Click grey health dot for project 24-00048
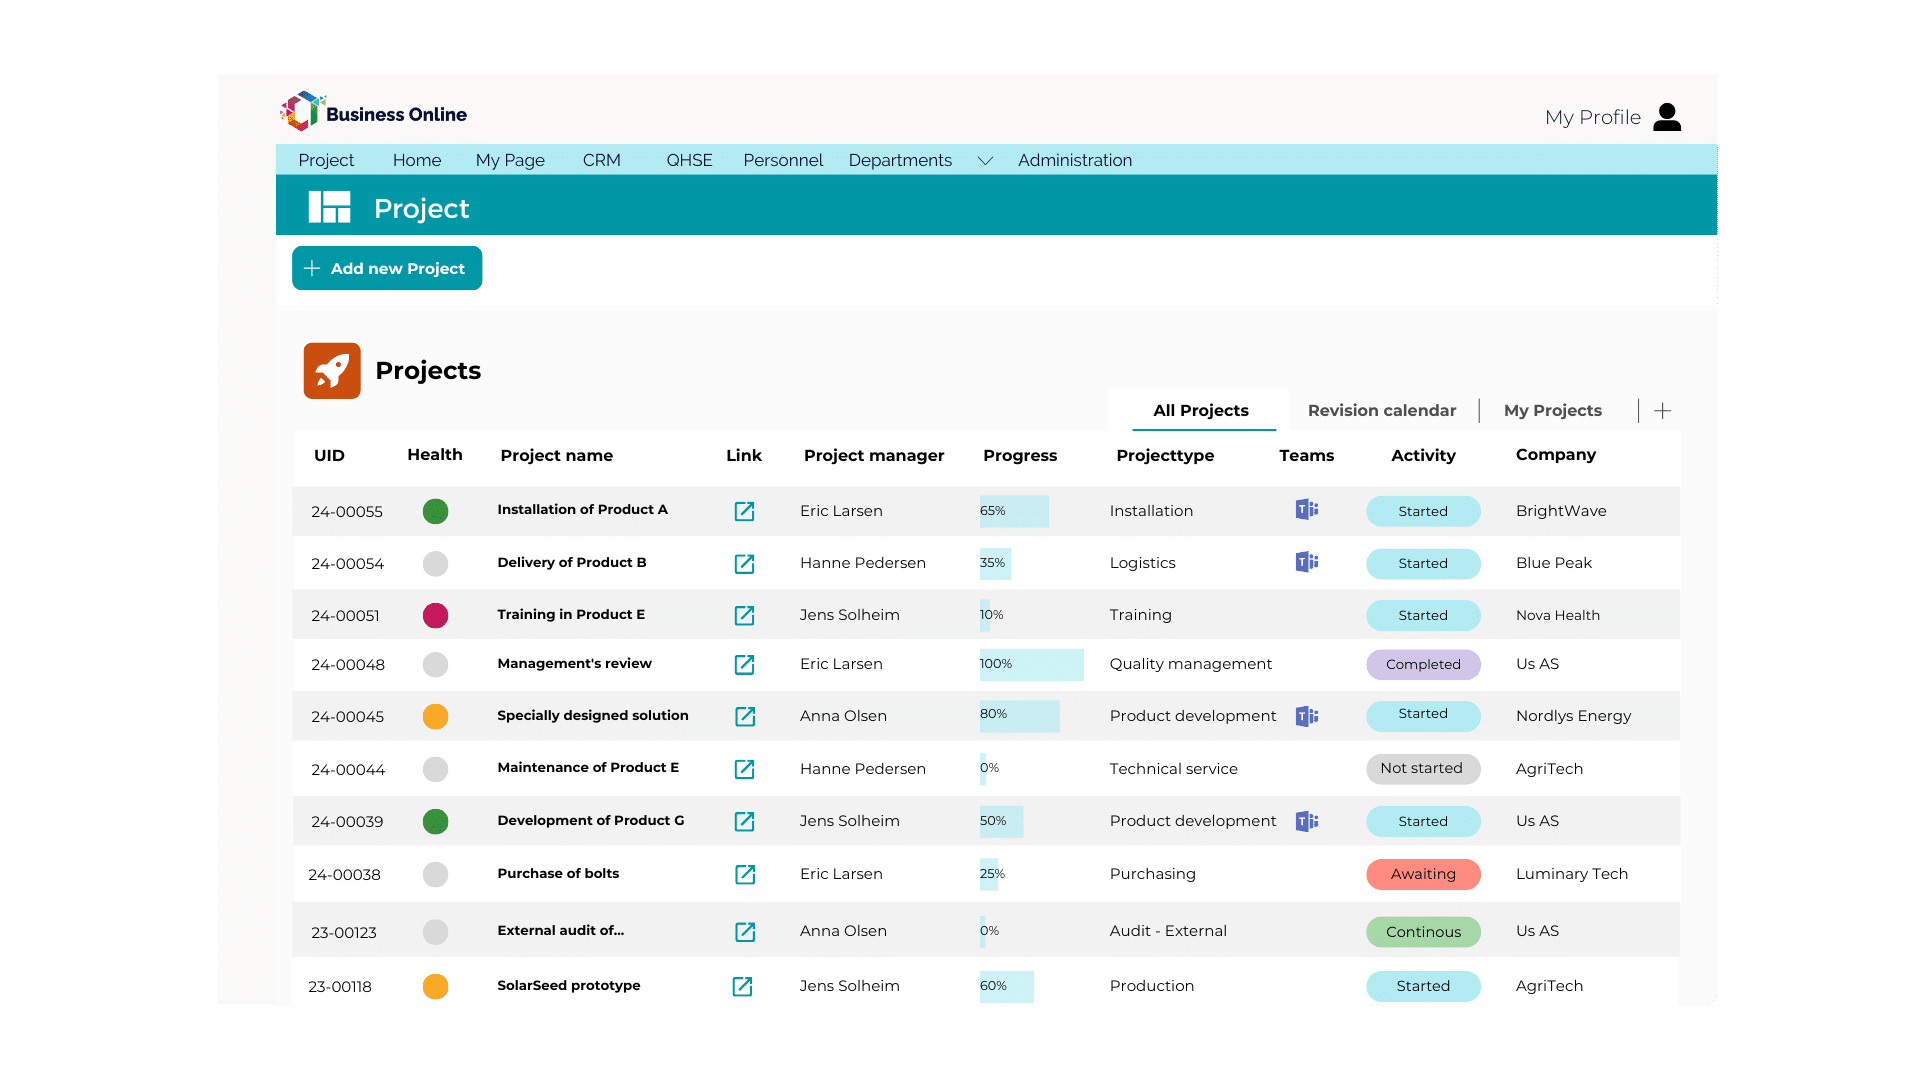This screenshot has width=1920, height=1080. click(x=435, y=664)
